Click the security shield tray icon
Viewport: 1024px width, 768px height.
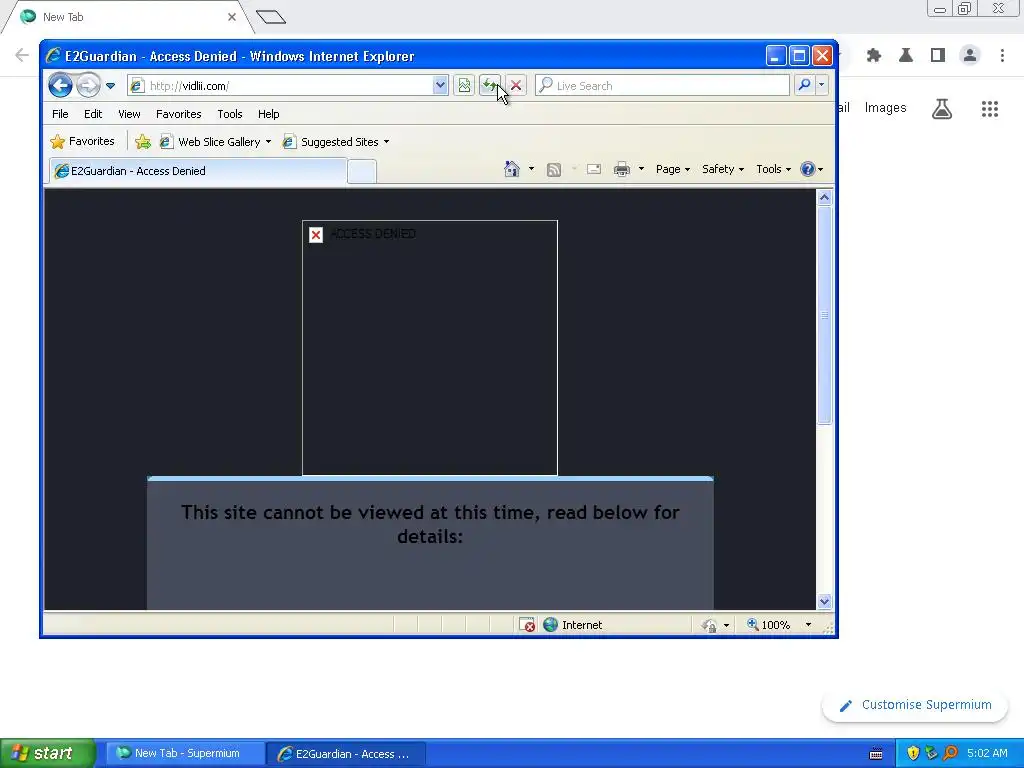913,753
